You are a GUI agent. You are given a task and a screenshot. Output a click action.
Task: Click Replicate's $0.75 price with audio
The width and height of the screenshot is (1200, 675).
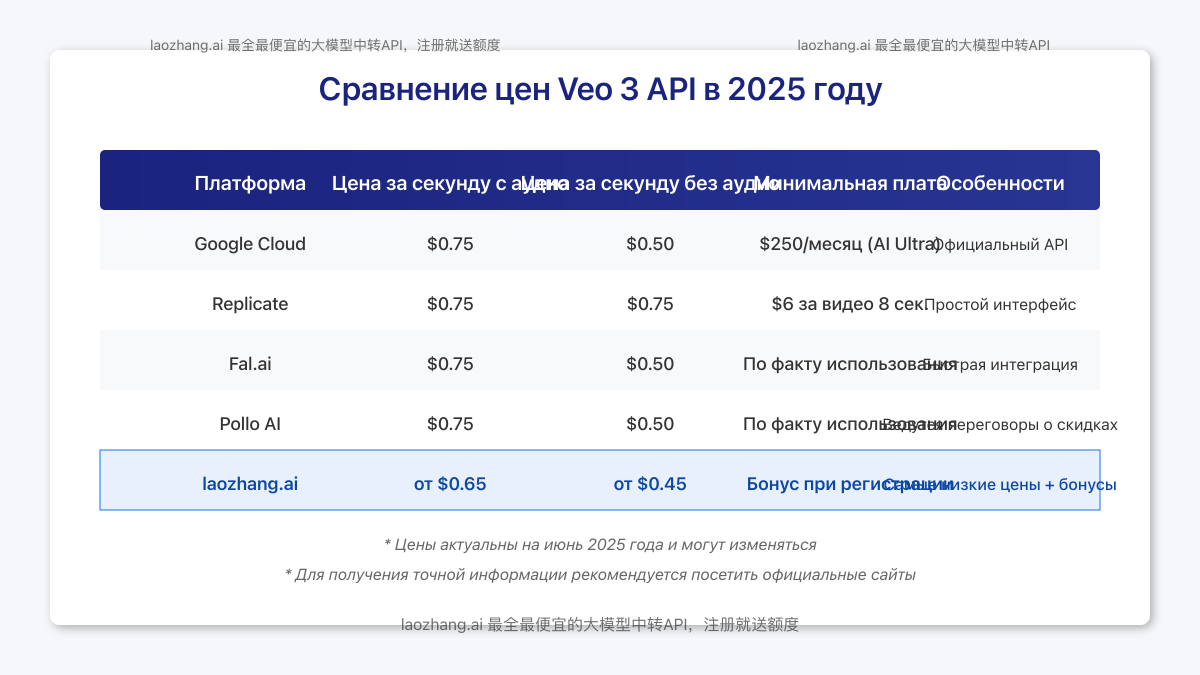coord(450,304)
